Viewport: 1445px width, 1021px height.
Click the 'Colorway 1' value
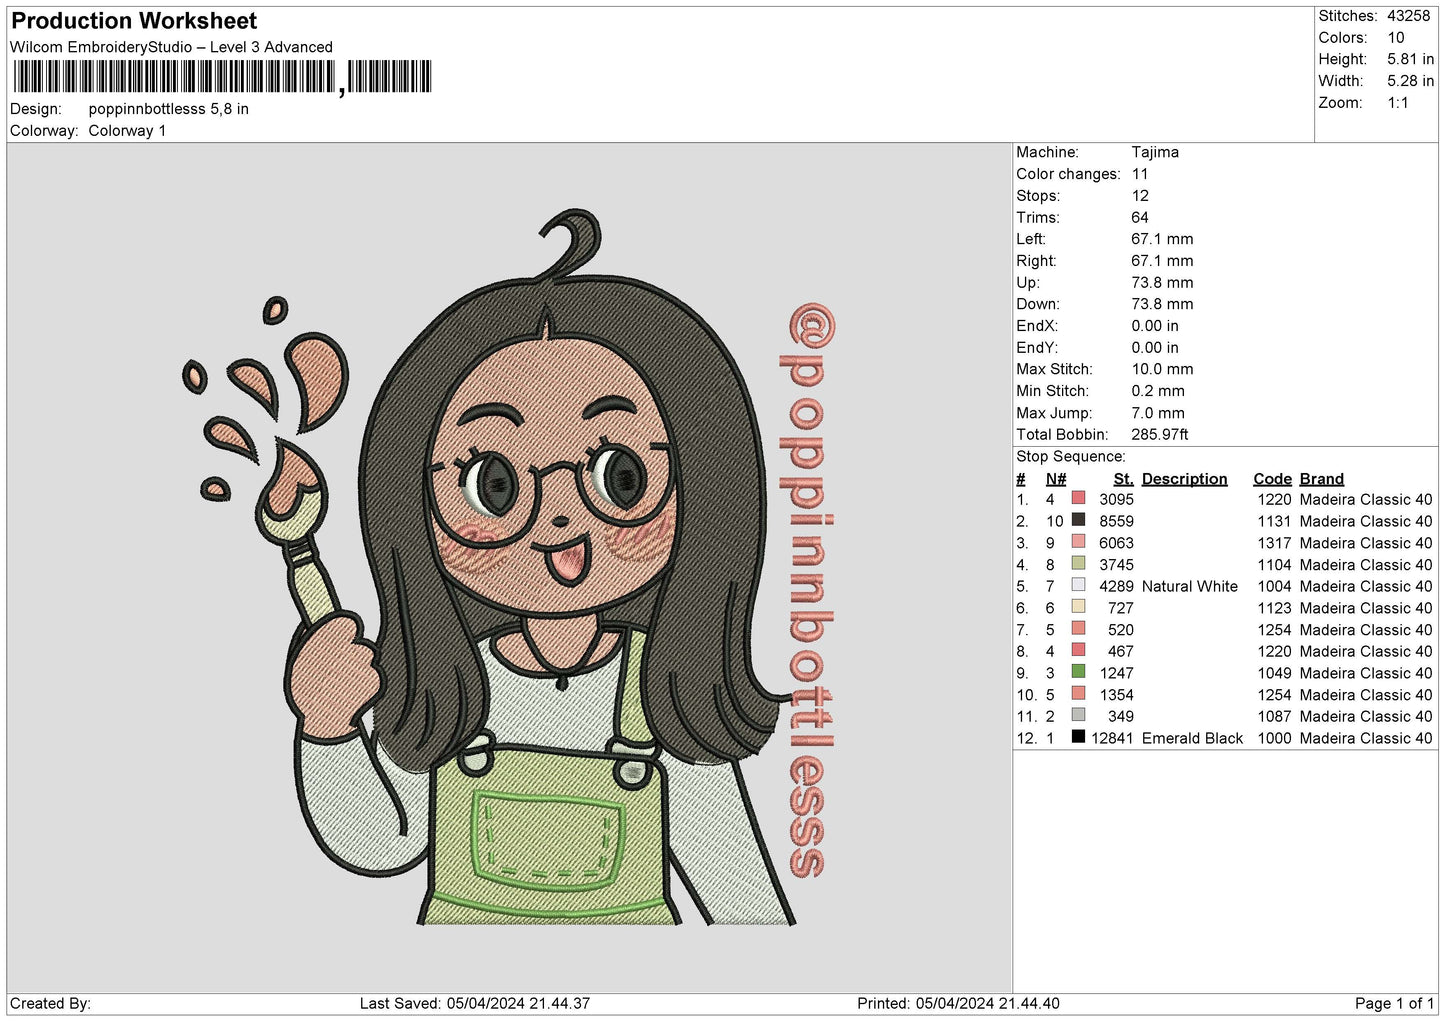tap(127, 131)
